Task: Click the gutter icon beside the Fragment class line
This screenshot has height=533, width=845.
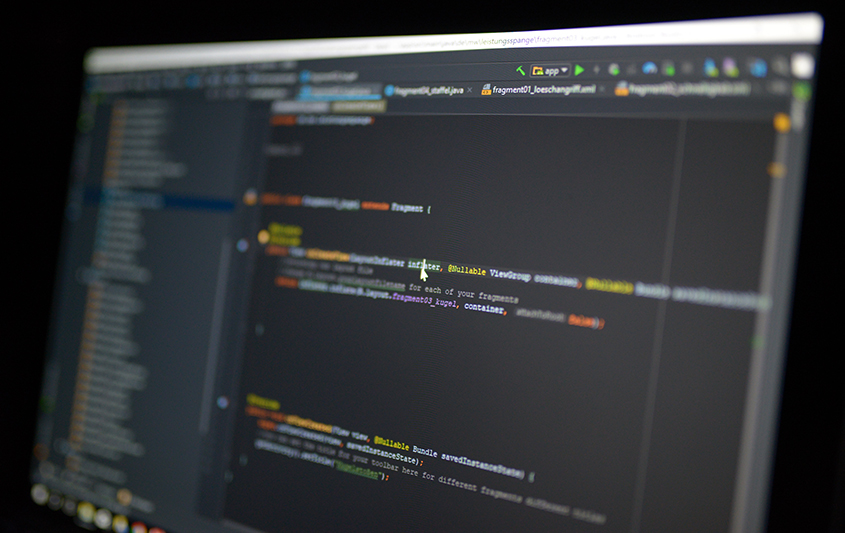Action: (250, 199)
